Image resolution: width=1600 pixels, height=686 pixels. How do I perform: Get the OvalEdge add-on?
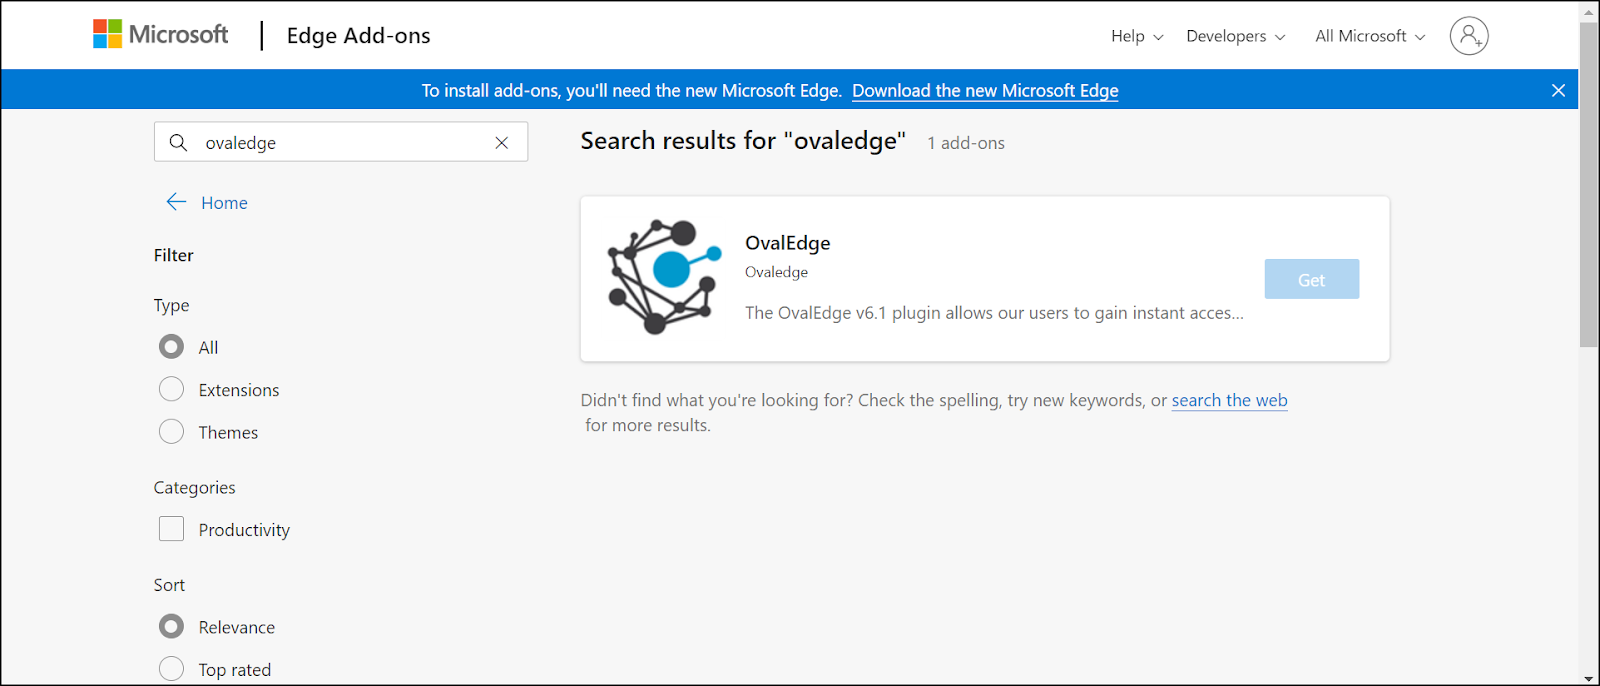[x=1311, y=279]
